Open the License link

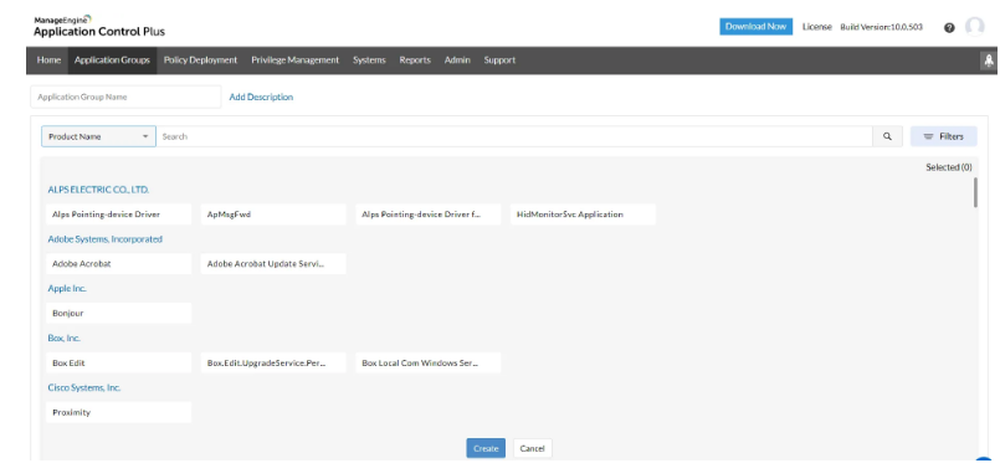tap(817, 27)
